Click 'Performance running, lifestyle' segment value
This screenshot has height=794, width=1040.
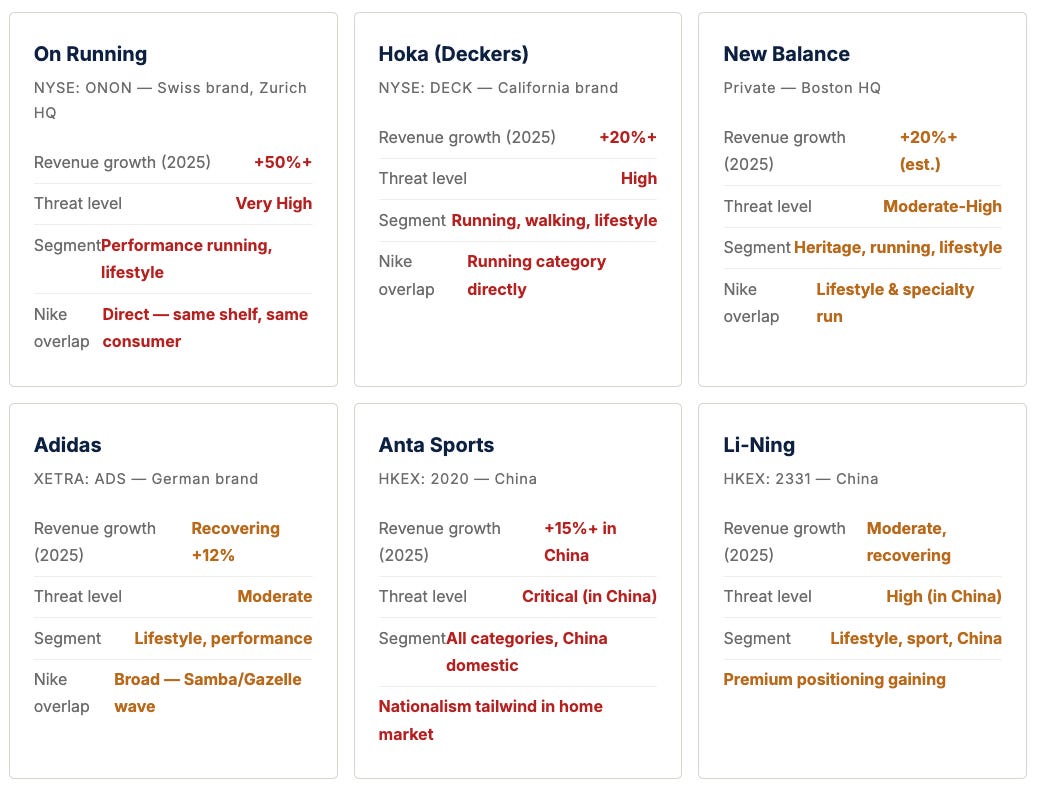tap(186, 259)
